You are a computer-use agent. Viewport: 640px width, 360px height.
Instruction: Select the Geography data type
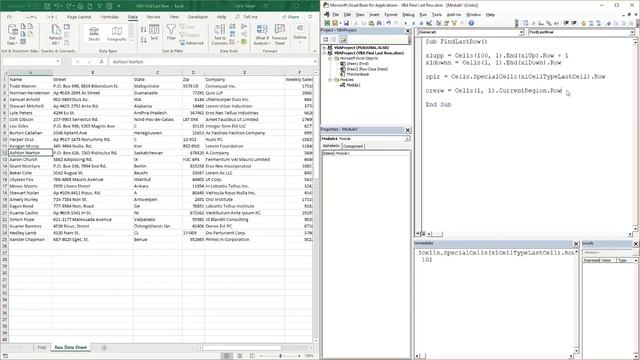(x=117, y=33)
